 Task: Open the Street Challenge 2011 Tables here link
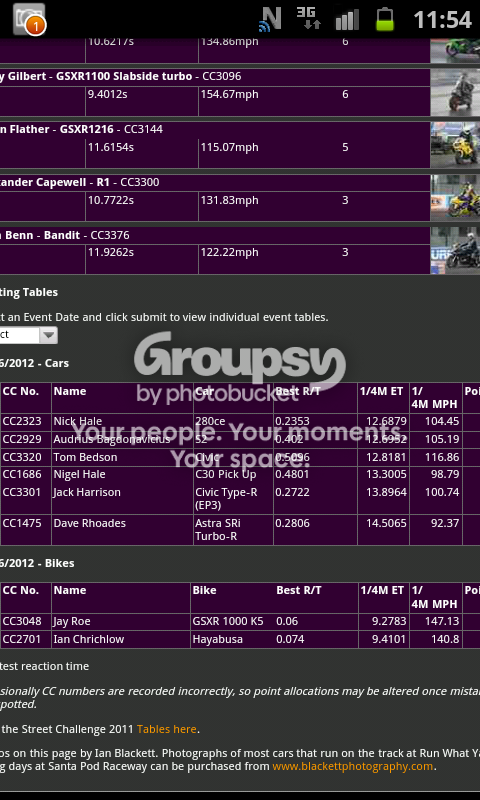pos(166,729)
